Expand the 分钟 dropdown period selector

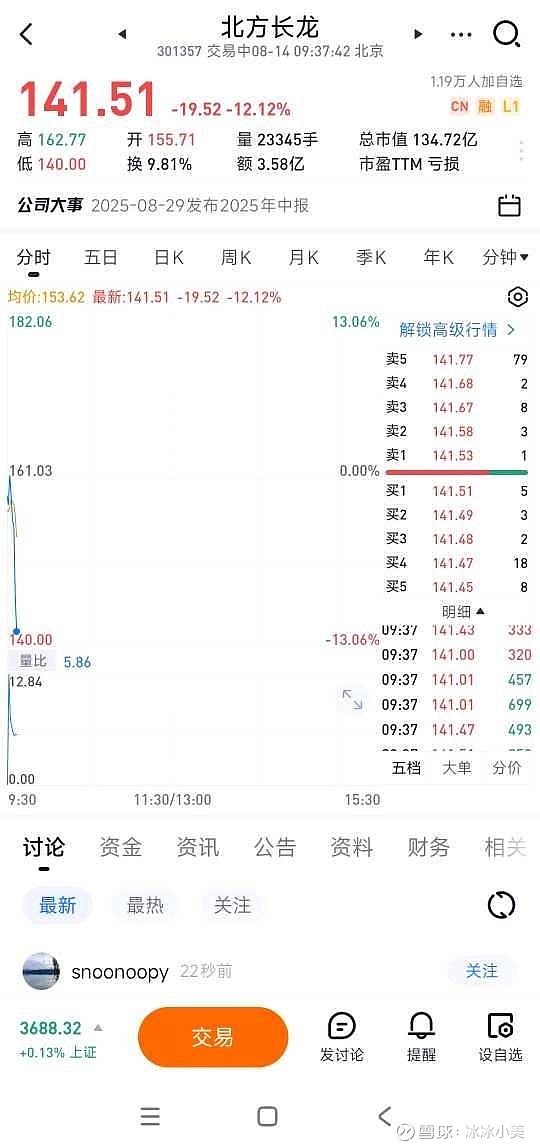point(506,257)
